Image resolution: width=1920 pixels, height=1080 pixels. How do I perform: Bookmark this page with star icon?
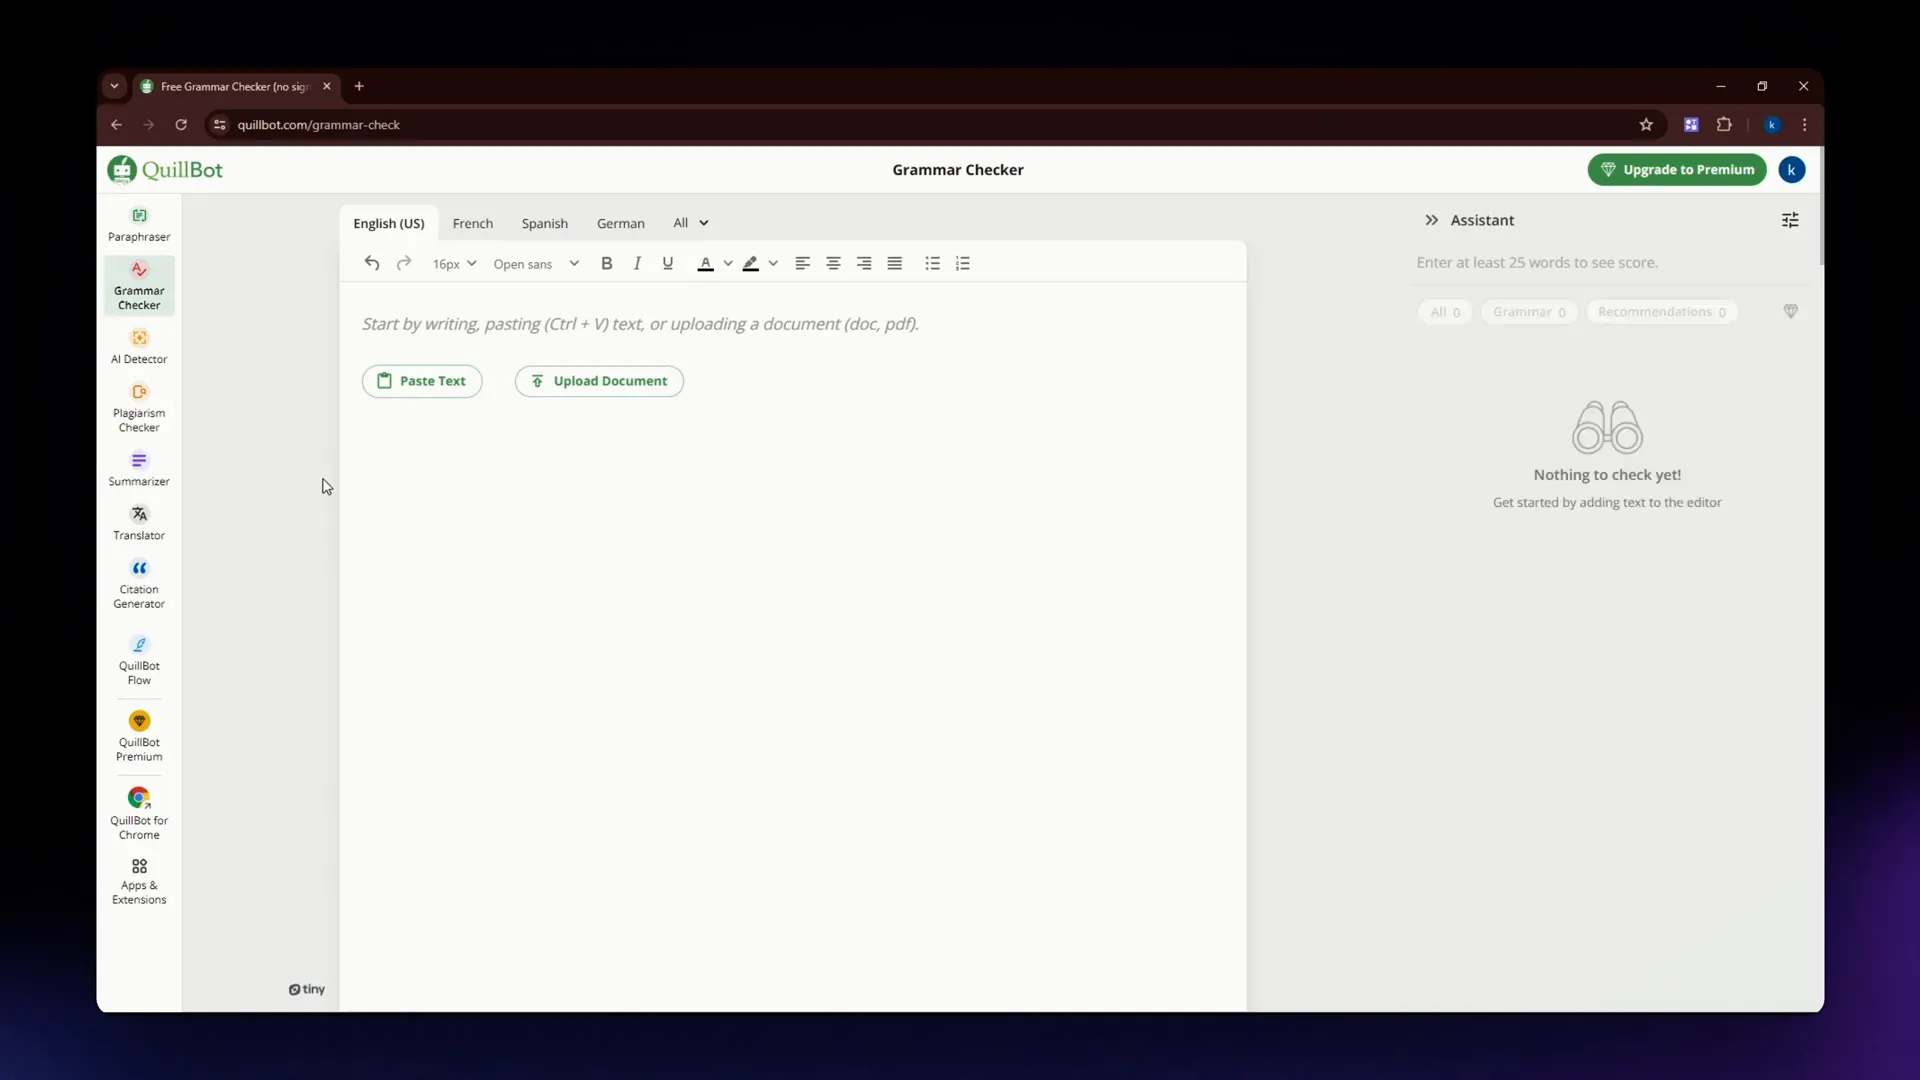(1646, 125)
